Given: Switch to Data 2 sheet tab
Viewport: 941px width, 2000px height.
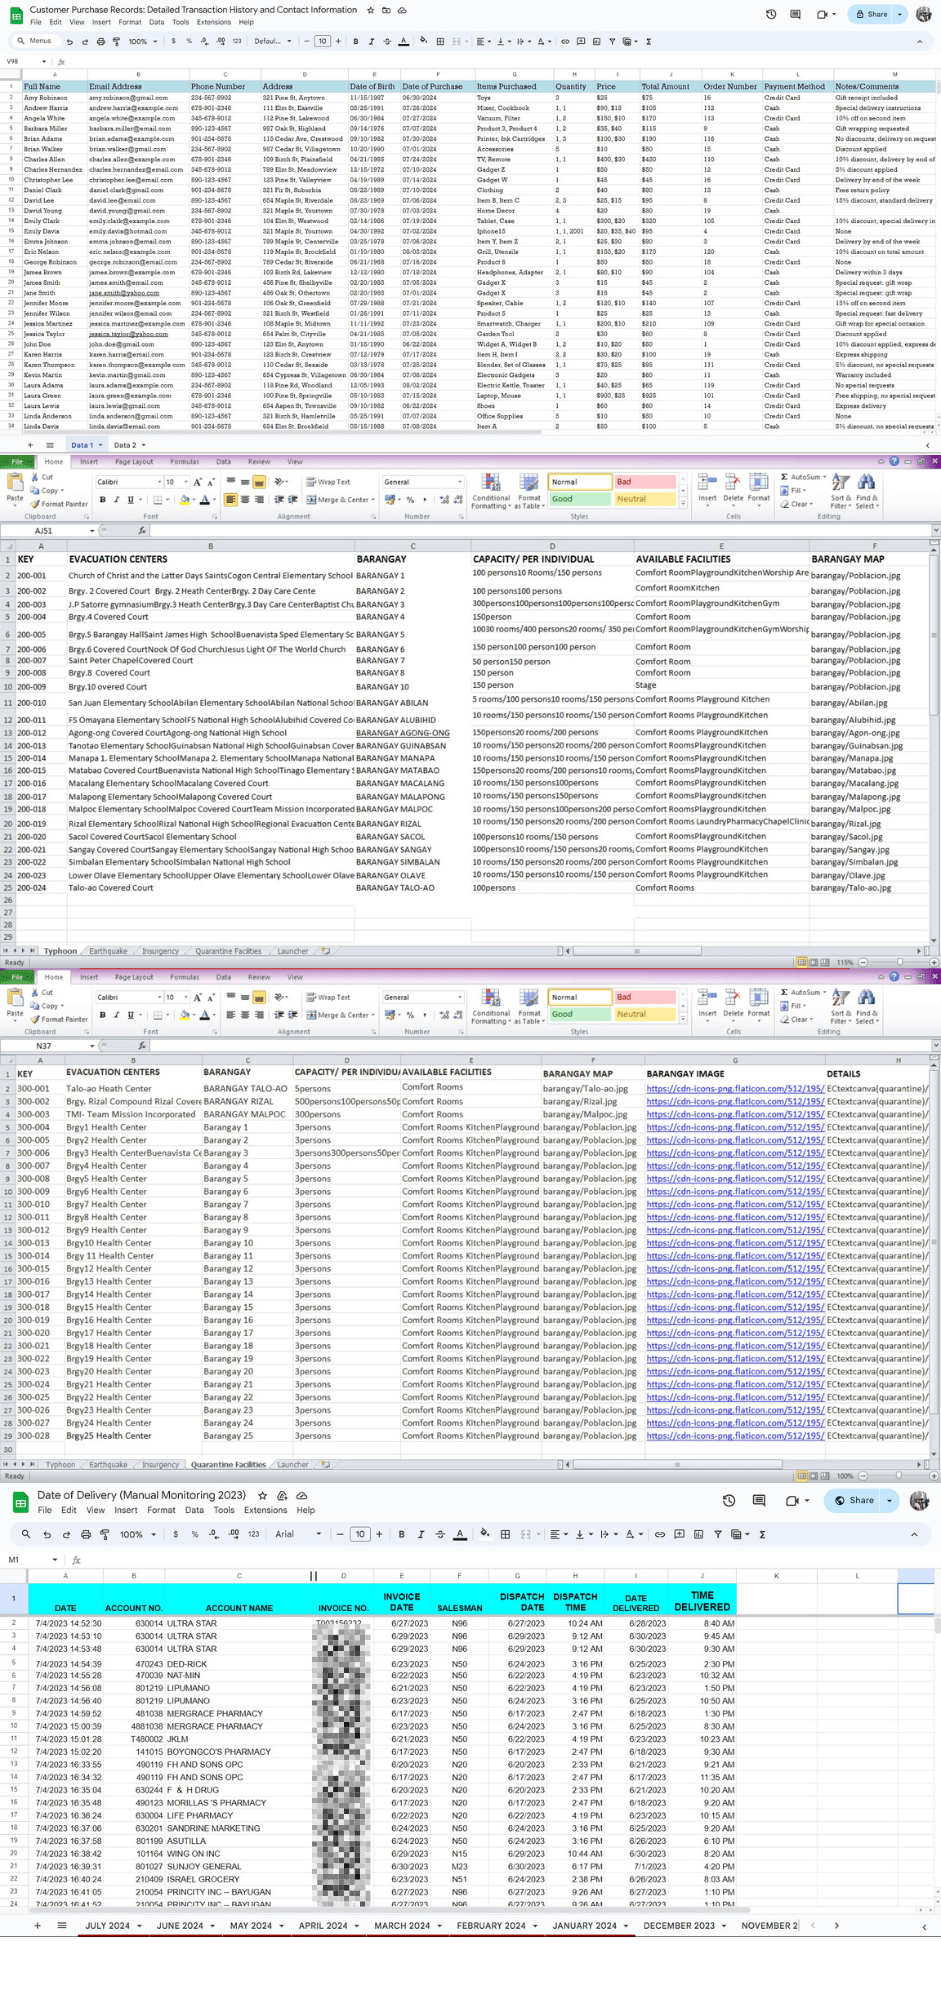Looking at the screenshot, I should point(125,445).
